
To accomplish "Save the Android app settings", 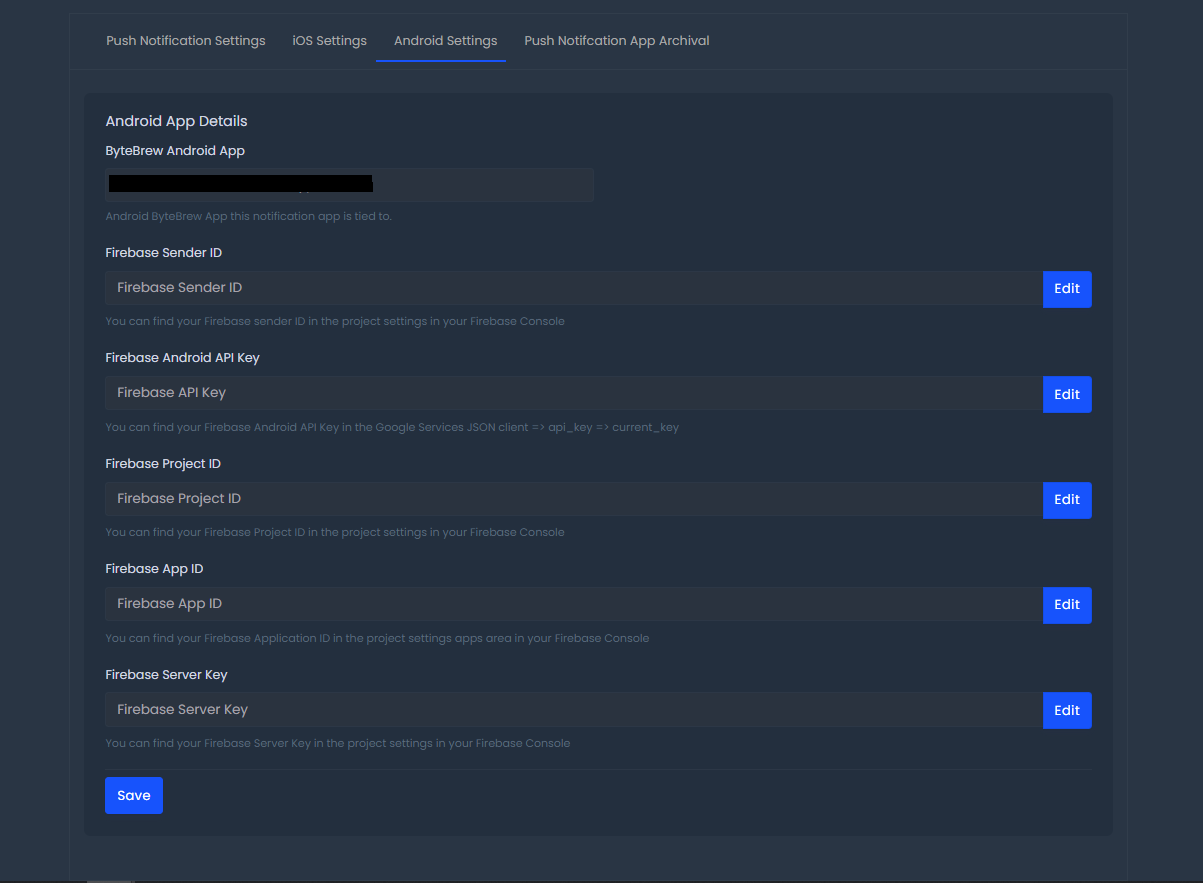I will coord(134,795).
